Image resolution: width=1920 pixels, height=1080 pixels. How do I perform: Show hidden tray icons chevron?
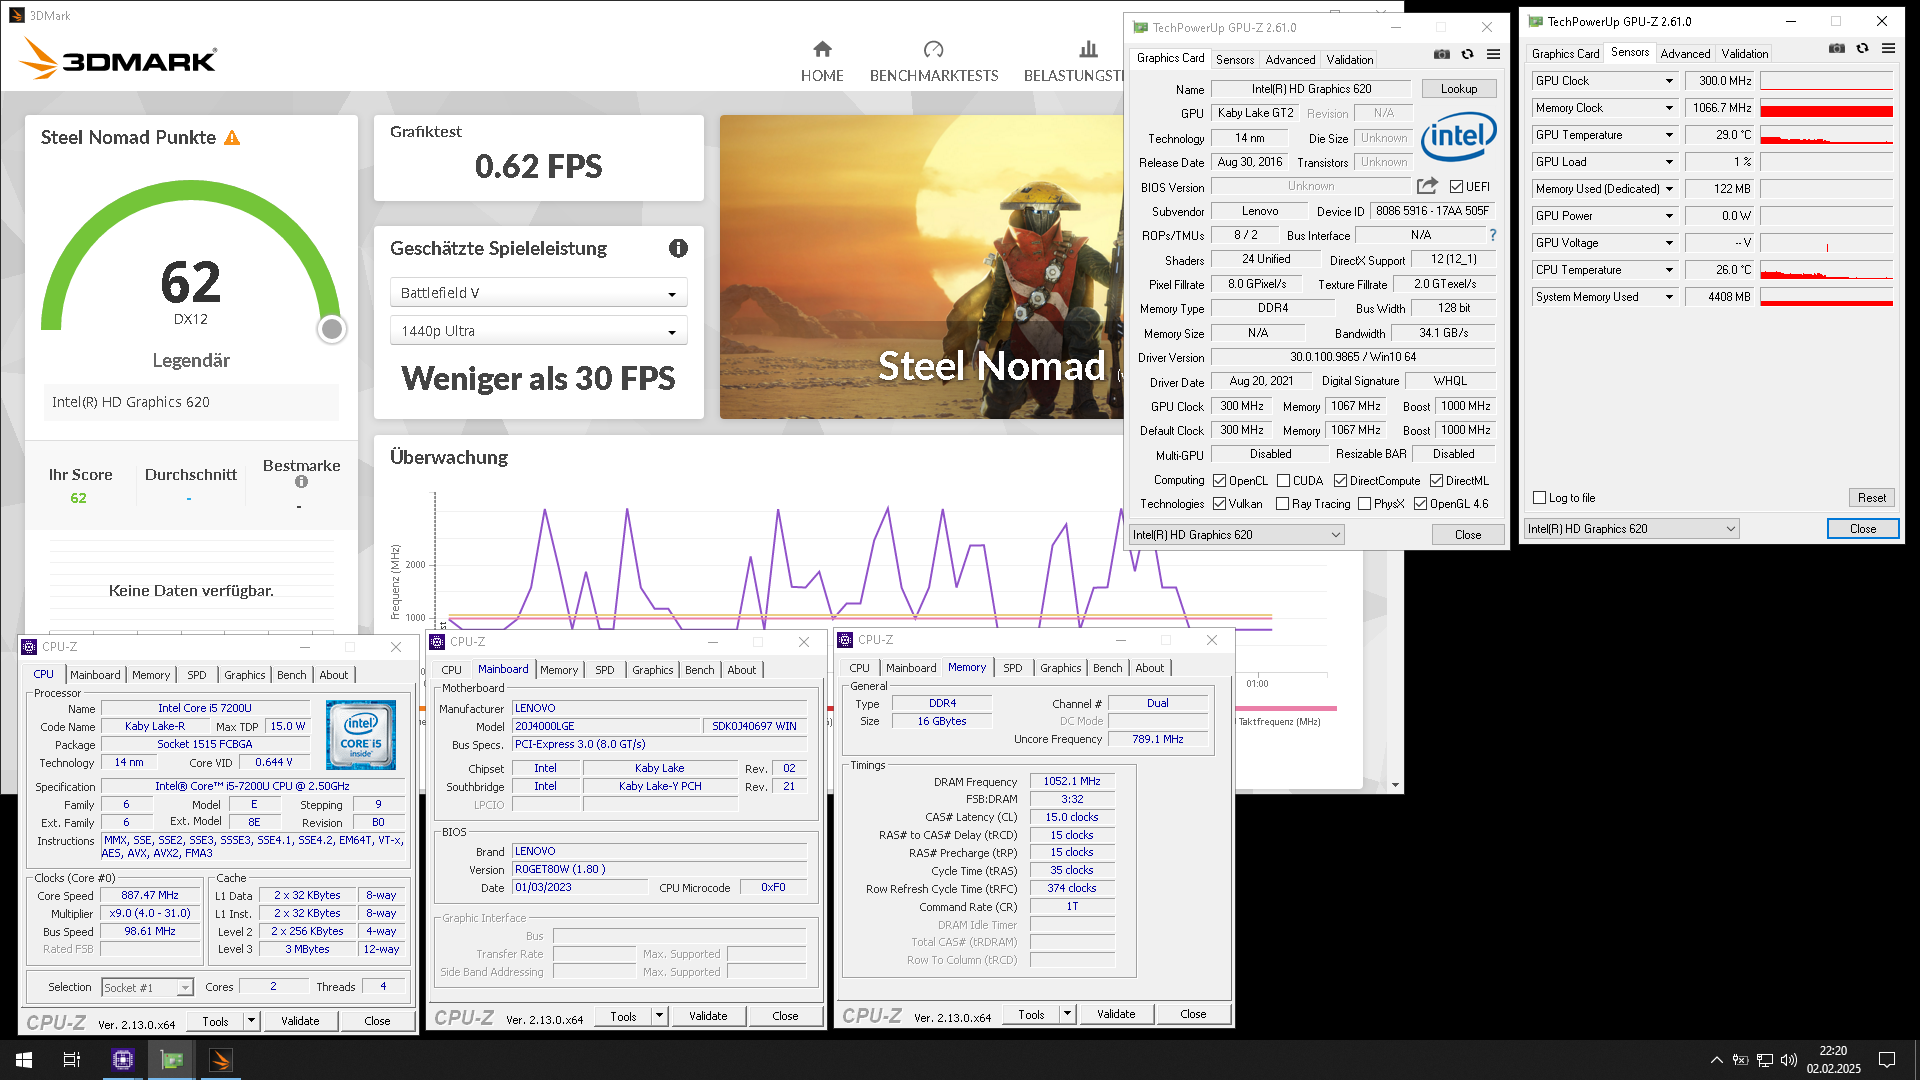(x=1717, y=1060)
